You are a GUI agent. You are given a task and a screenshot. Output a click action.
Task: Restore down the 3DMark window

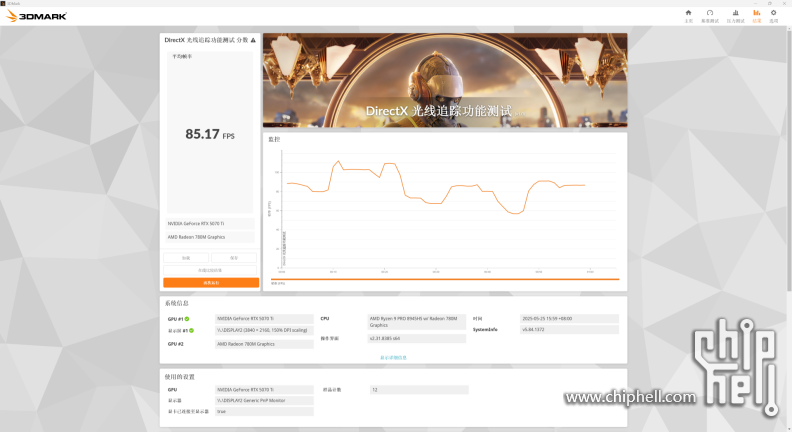coord(770,3)
